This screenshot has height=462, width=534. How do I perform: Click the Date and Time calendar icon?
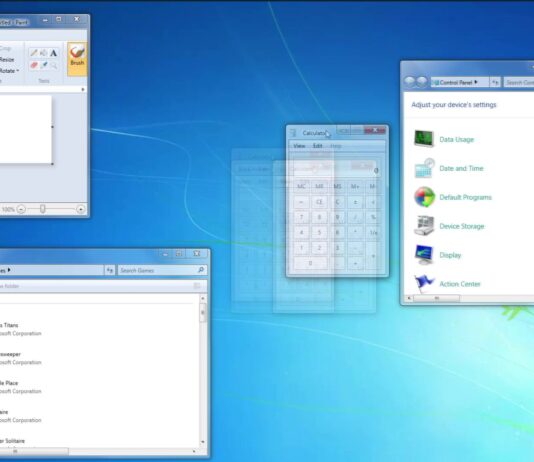424,168
